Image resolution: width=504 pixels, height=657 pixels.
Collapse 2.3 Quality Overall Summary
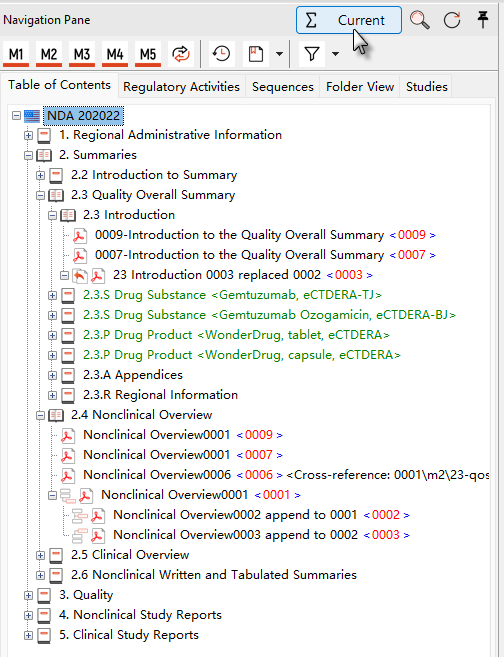tap(40, 195)
